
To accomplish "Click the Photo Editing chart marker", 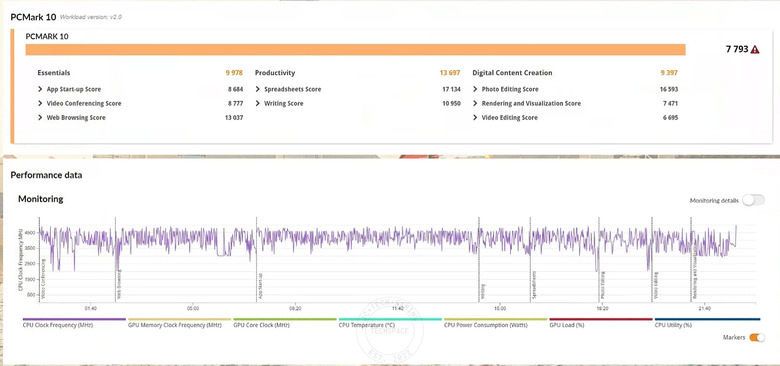I will [603, 285].
